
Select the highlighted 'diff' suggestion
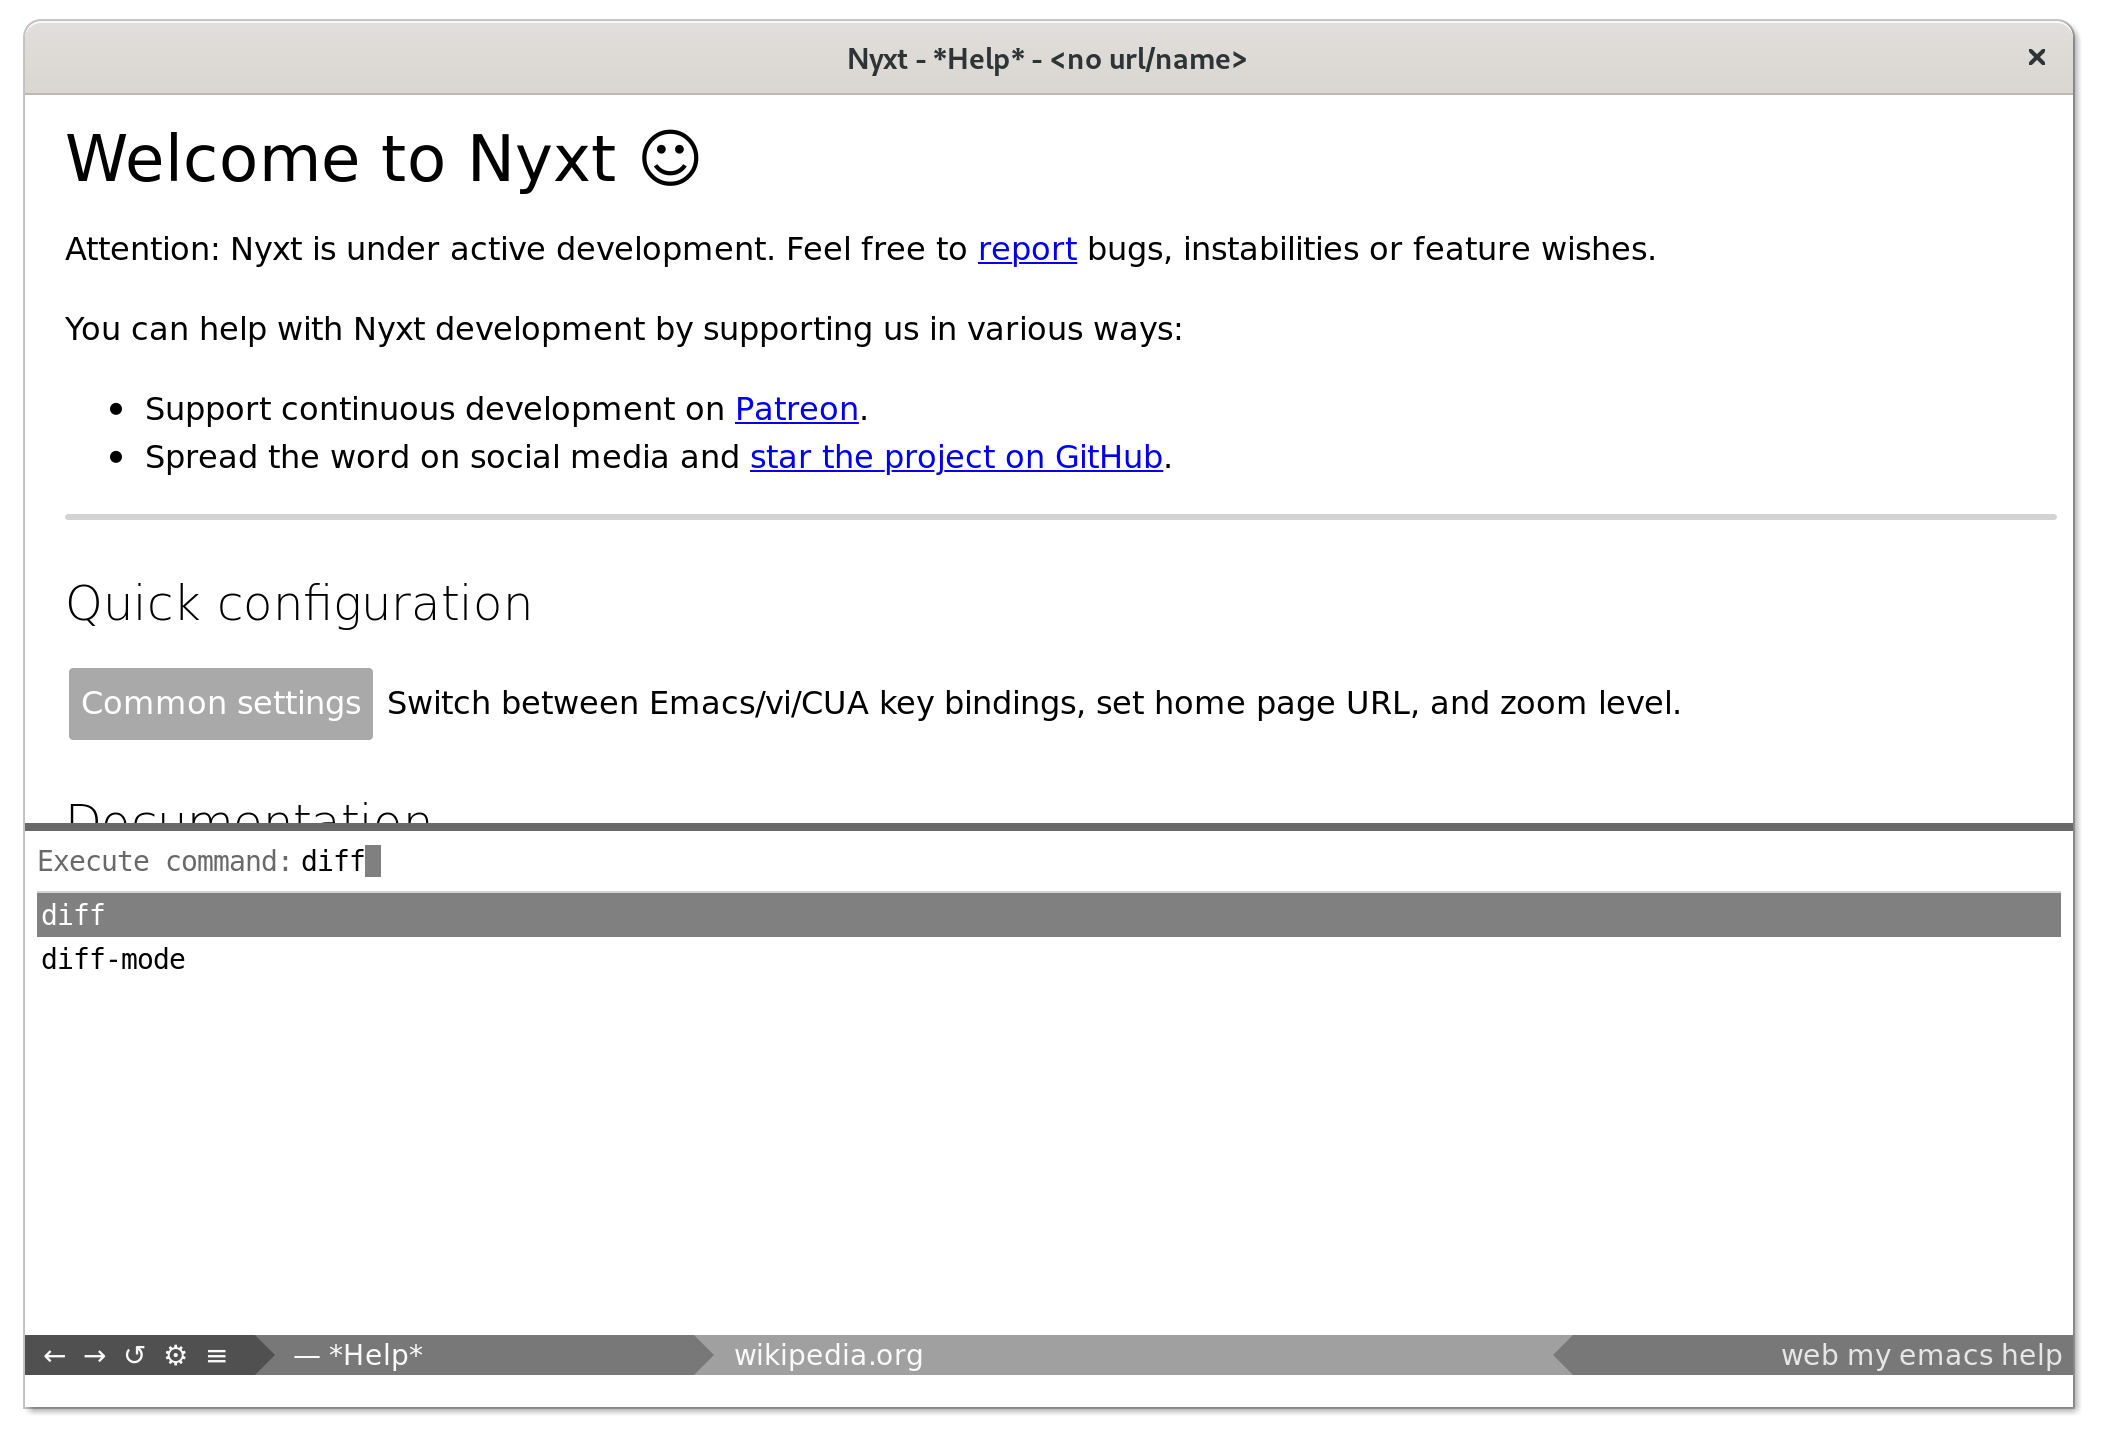pyautogui.click(x=1049, y=915)
